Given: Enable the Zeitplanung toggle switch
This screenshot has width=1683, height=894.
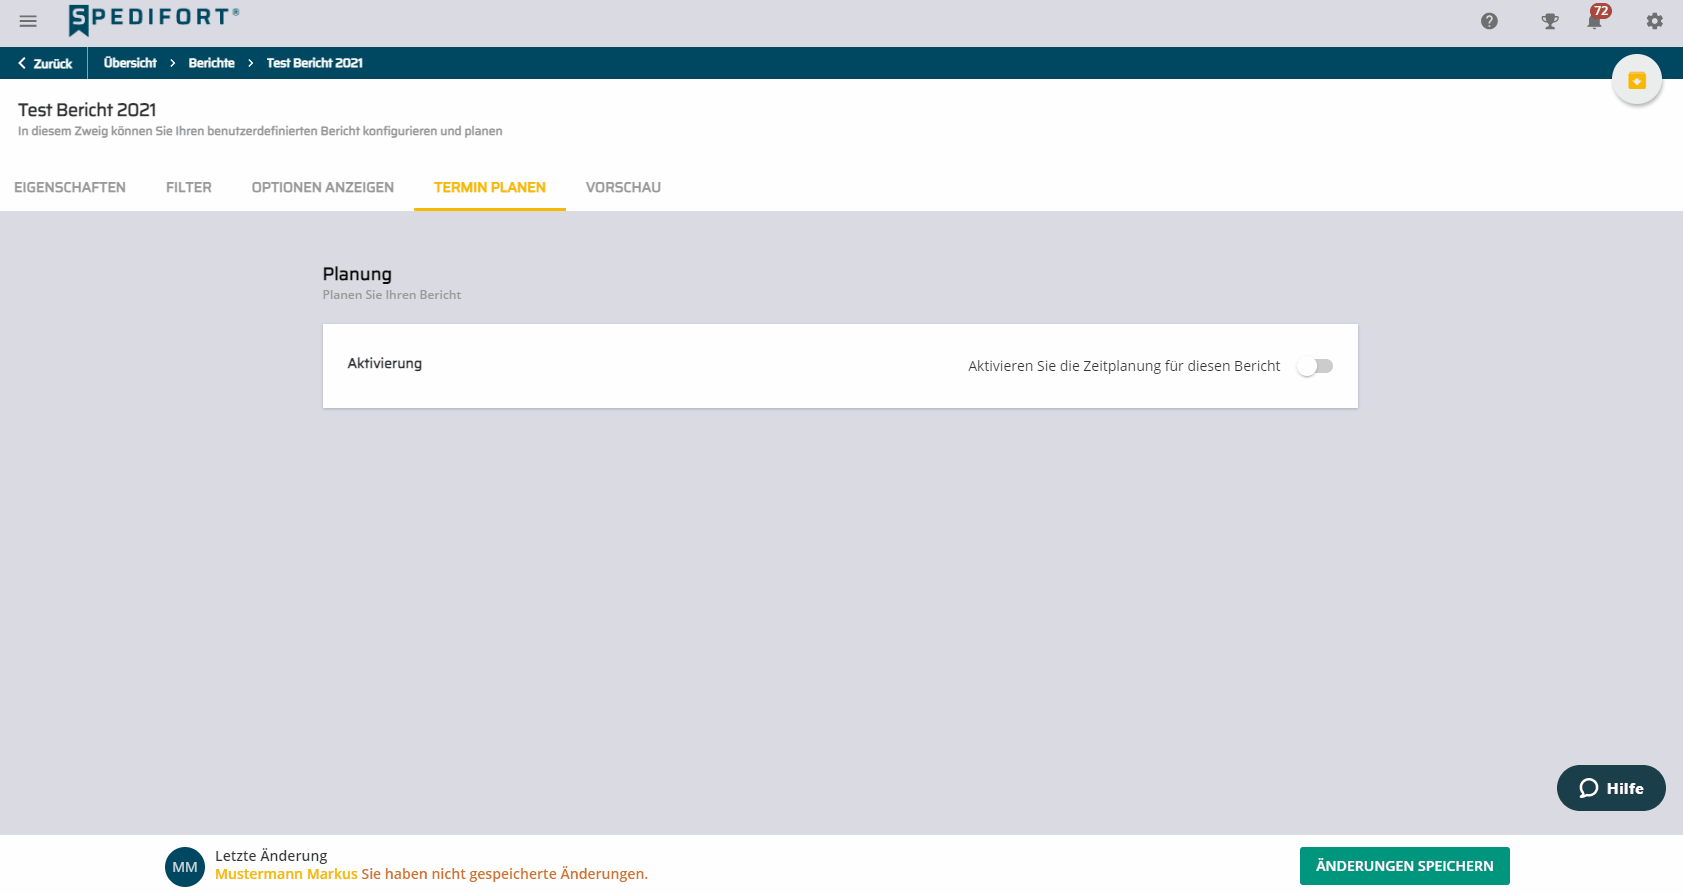Looking at the screenshot, I should coord(1315,366).
